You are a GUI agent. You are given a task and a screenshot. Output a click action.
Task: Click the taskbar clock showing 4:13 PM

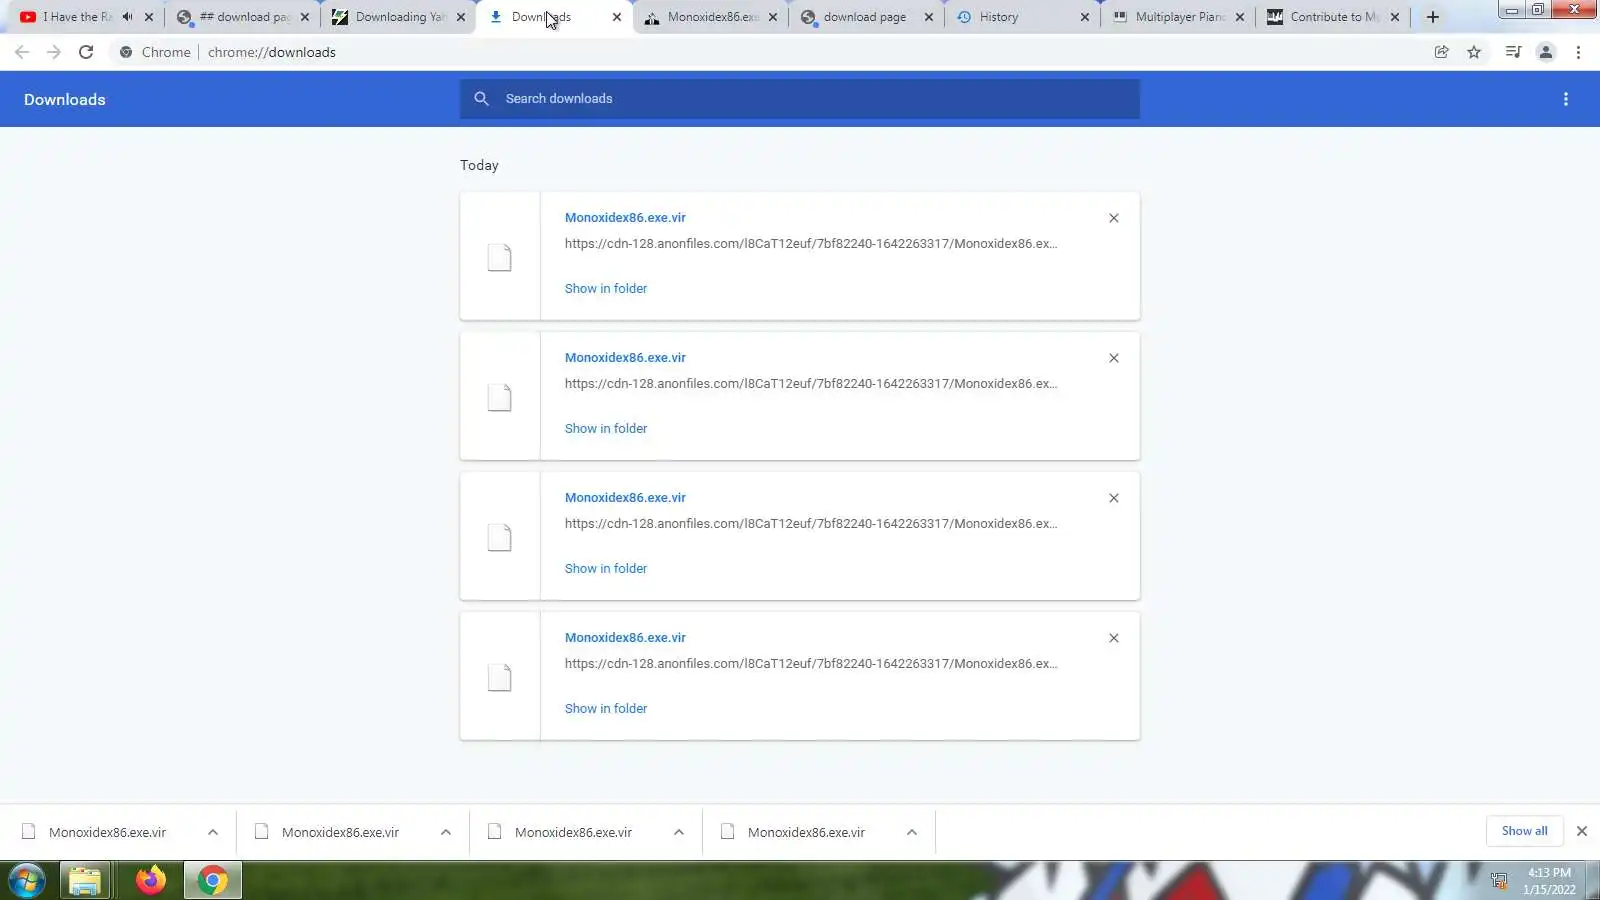[x=1549, y=881]
